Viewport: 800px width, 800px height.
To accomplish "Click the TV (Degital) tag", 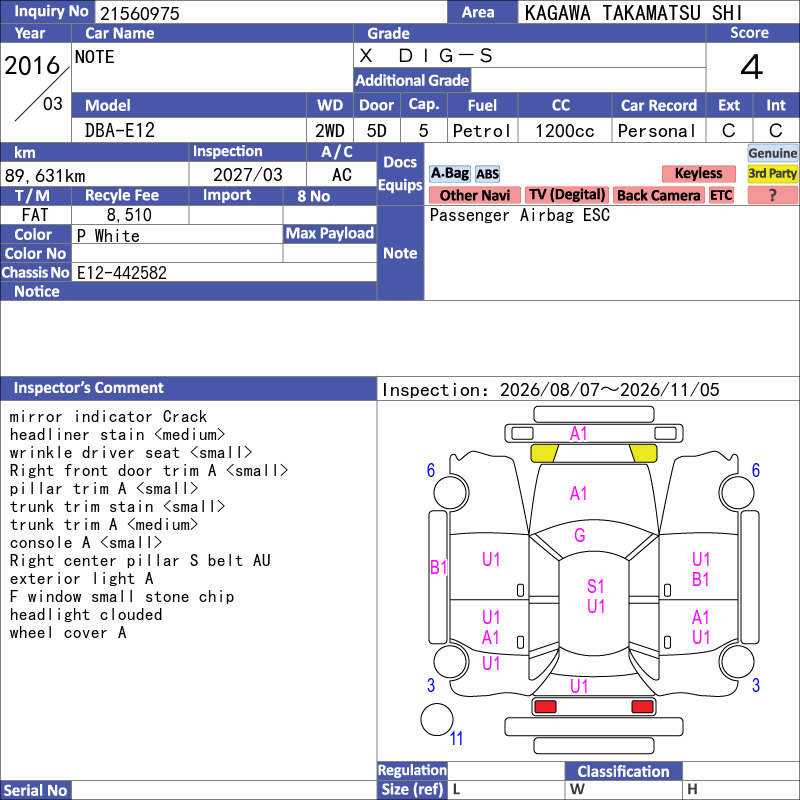I will (567, 195).
